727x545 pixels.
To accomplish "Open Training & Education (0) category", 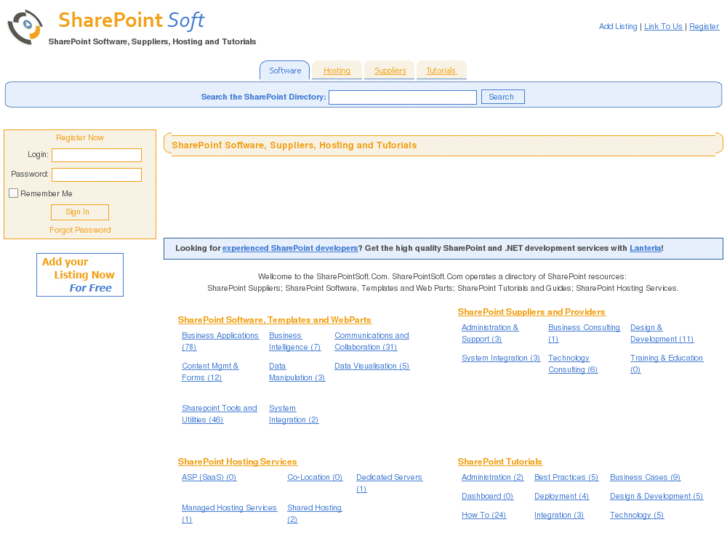I will 666,364.
